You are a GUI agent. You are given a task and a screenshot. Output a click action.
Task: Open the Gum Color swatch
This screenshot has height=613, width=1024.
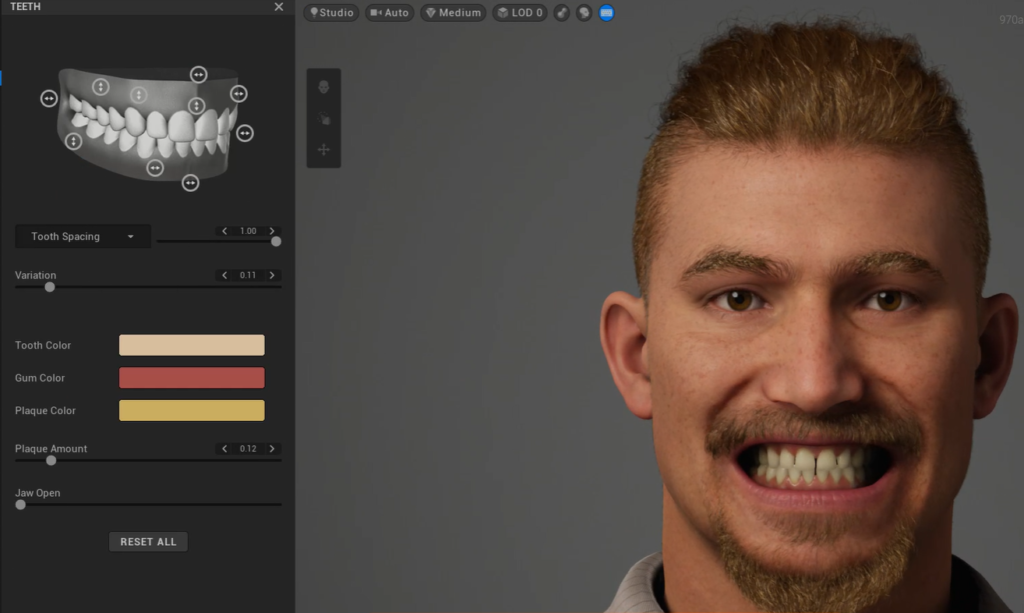pos(191,378)
